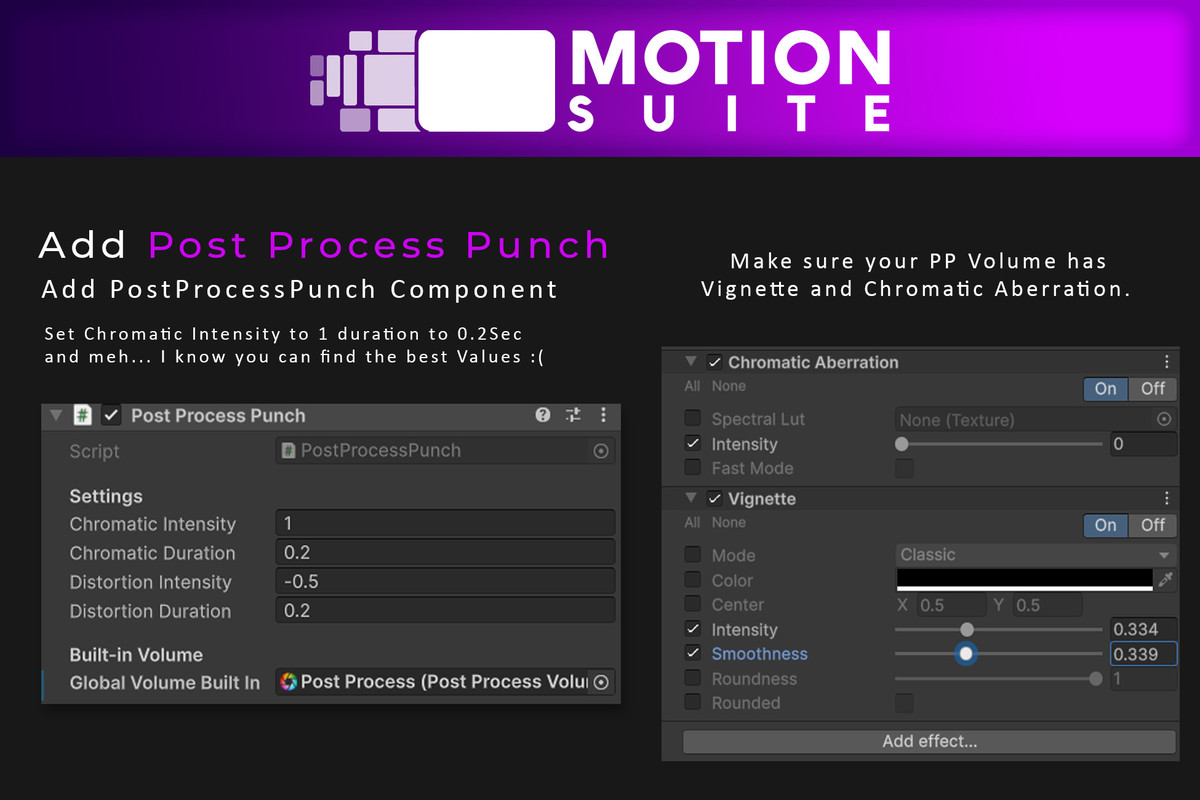This screenshot has height=800, width=1200.
Task: Click the Motion Suite logo
Action: 600,80
